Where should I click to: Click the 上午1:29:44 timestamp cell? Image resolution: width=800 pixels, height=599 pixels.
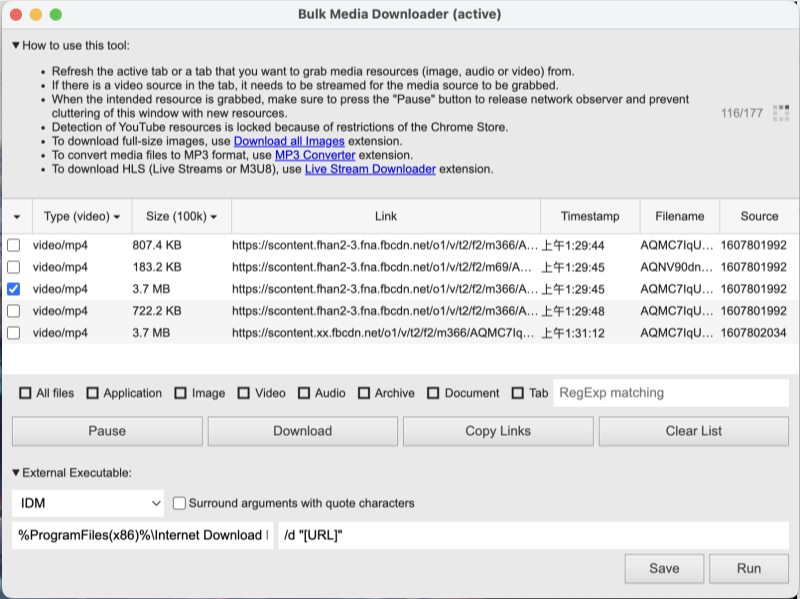point(573,245)
